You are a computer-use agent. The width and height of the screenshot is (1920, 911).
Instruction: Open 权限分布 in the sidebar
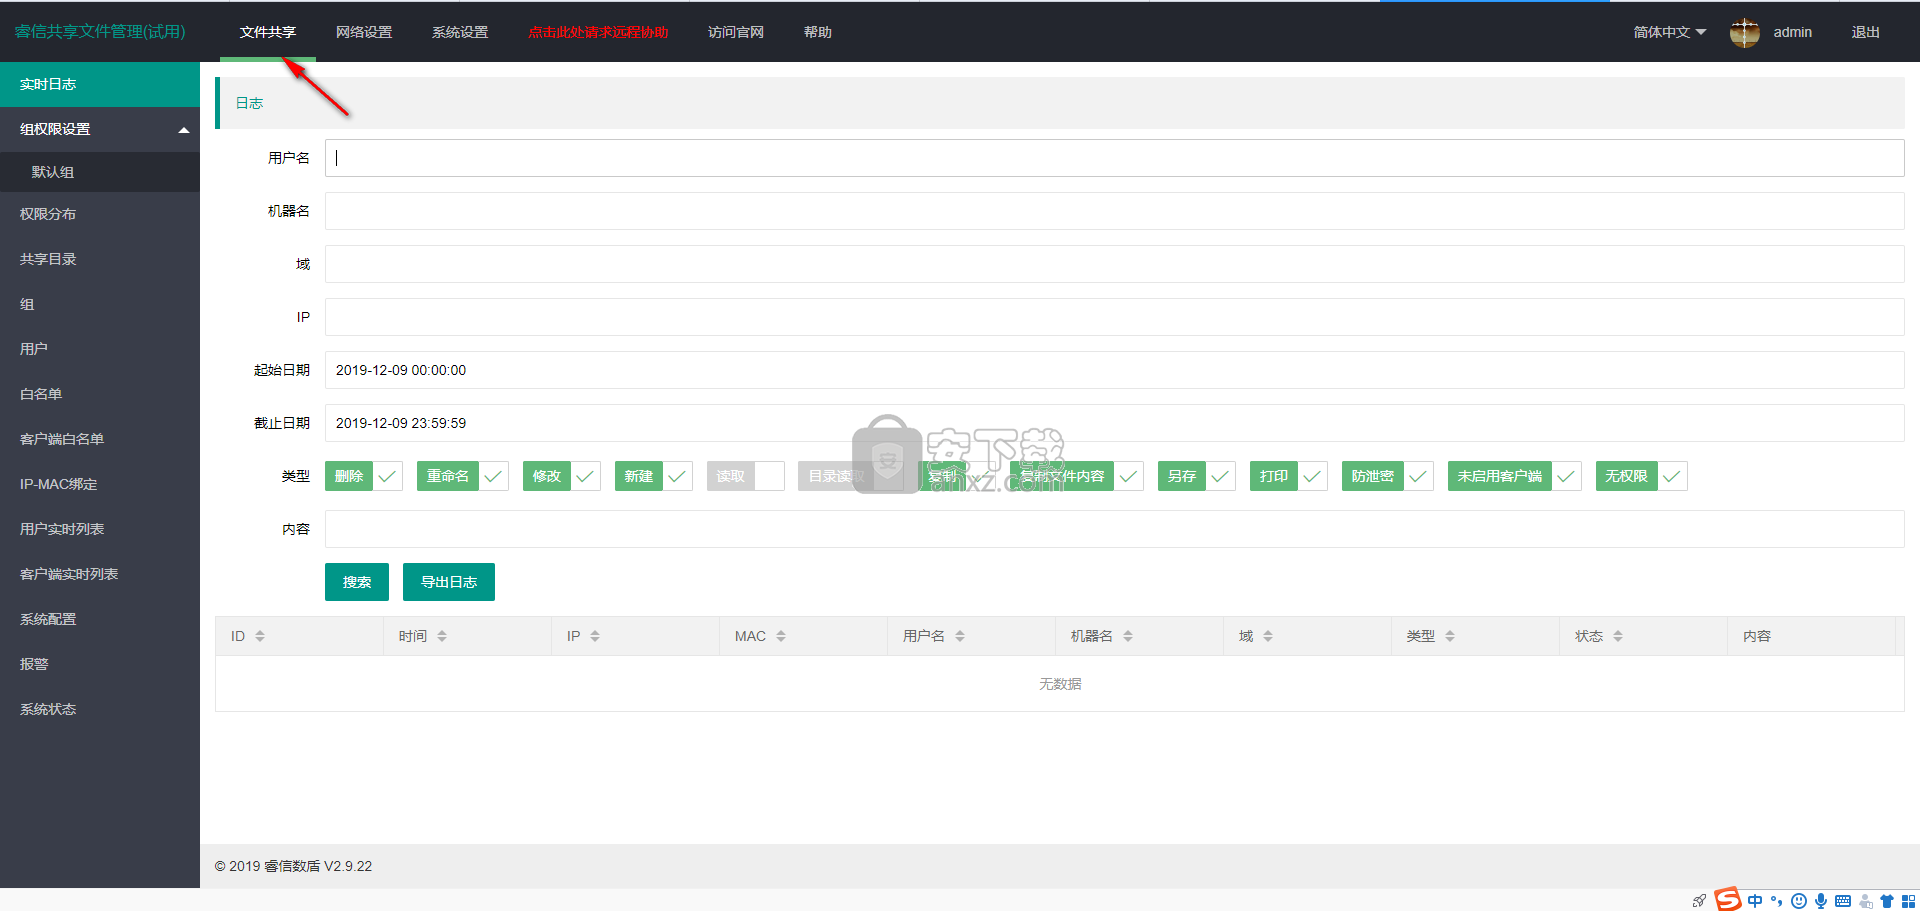coord(100,214)
